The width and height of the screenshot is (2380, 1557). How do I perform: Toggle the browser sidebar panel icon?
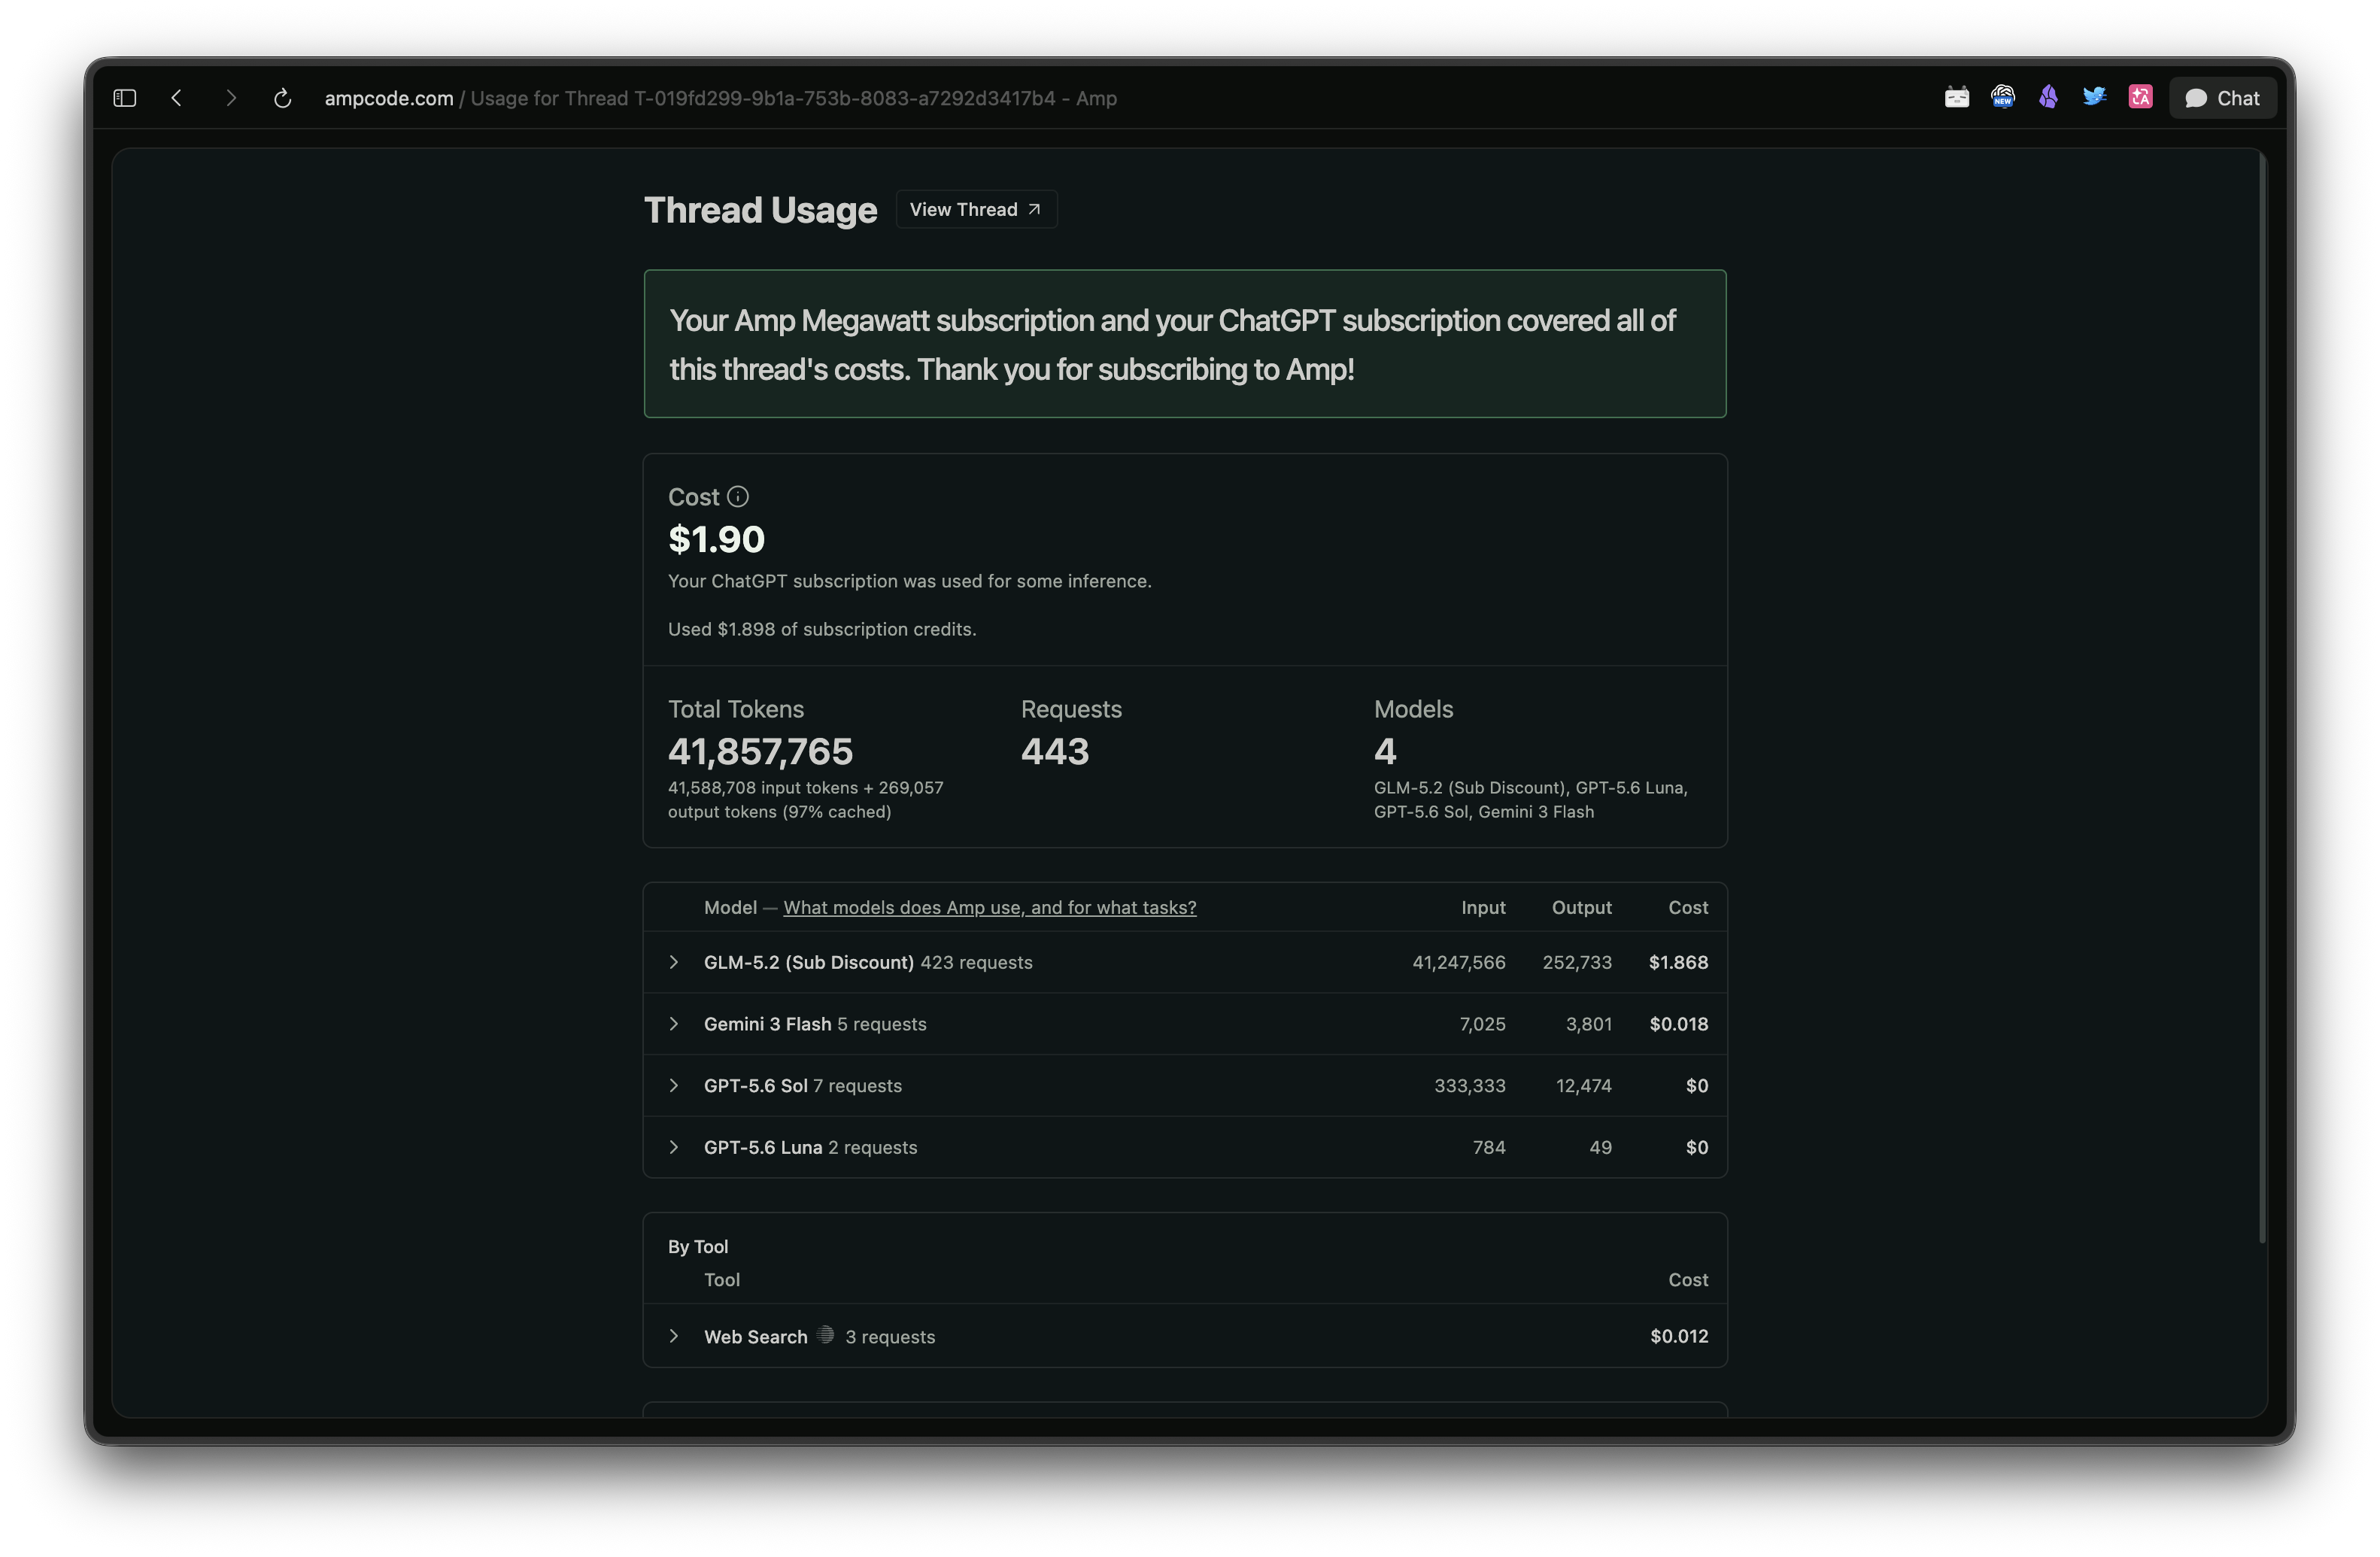[124, 98]
